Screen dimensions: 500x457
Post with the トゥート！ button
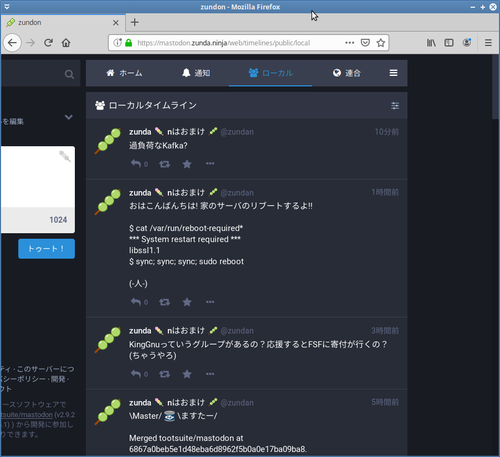(46, 249)
